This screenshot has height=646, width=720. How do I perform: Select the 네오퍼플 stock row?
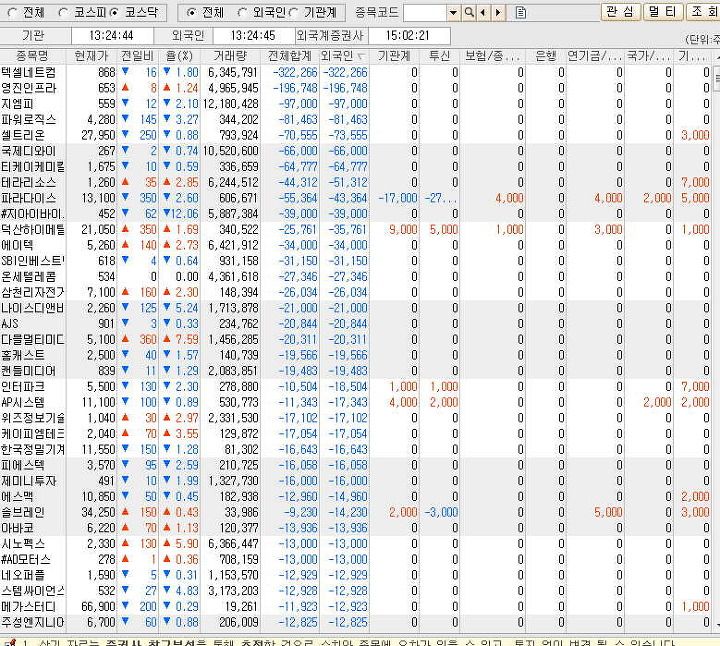(x=355, y=575)
